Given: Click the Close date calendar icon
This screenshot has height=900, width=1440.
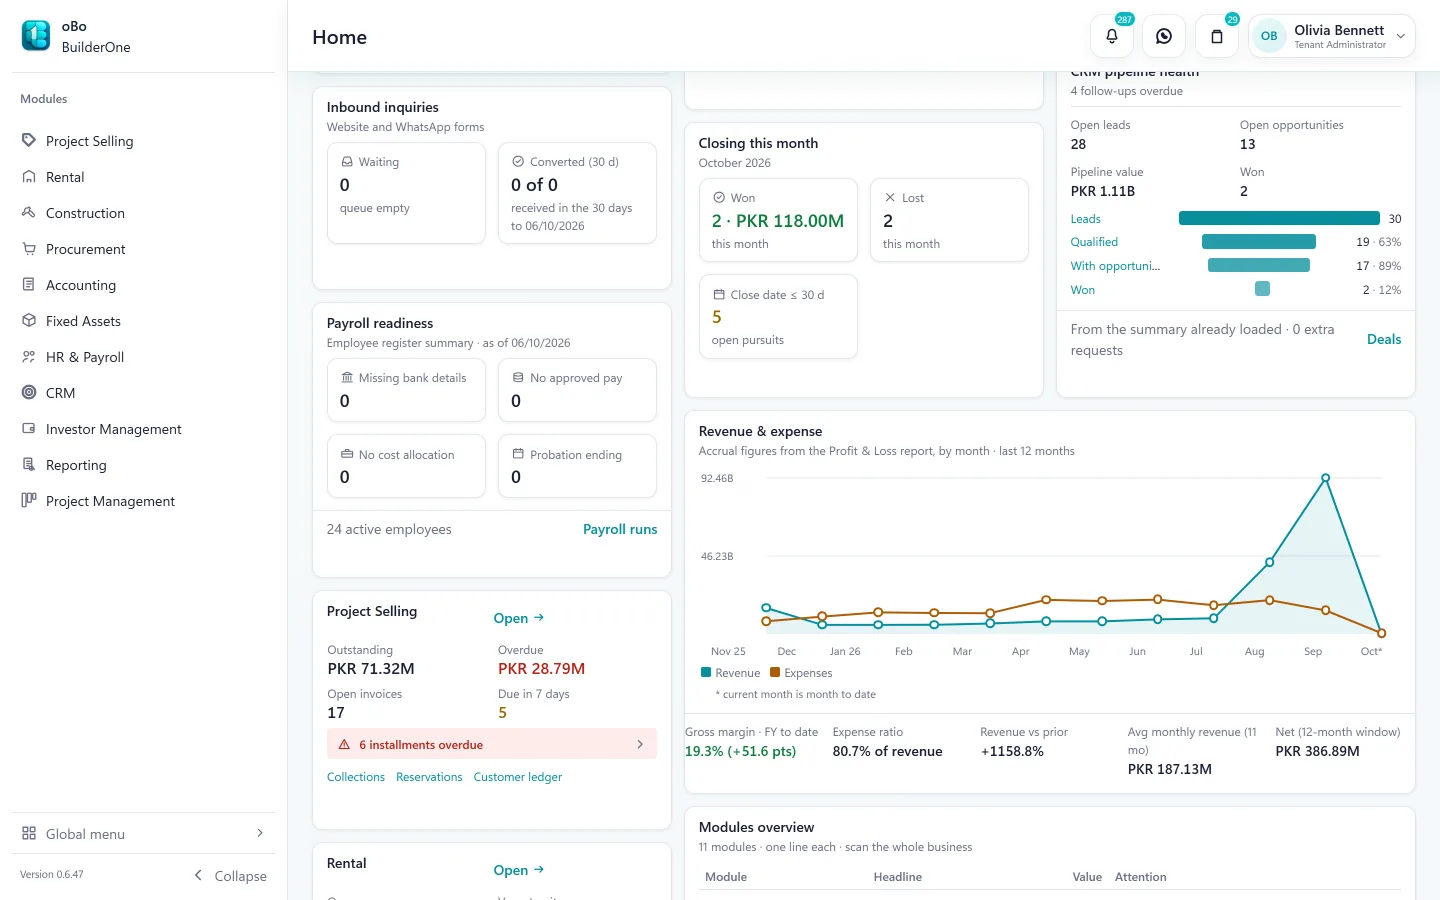Looking at the screenshot, I should point(719,295).
